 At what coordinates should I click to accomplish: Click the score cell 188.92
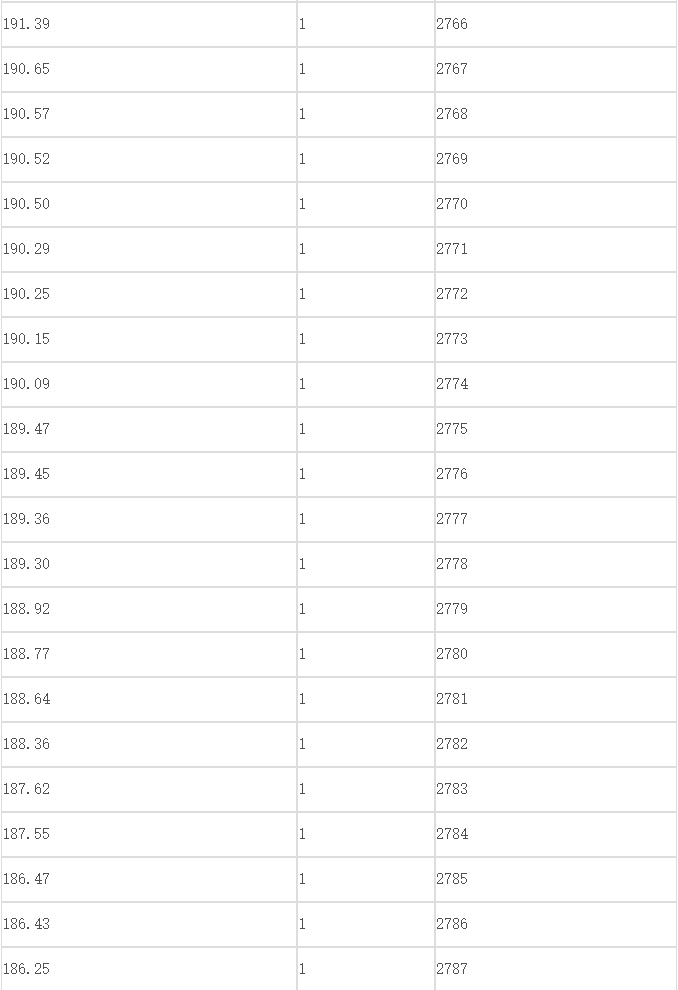149,609
